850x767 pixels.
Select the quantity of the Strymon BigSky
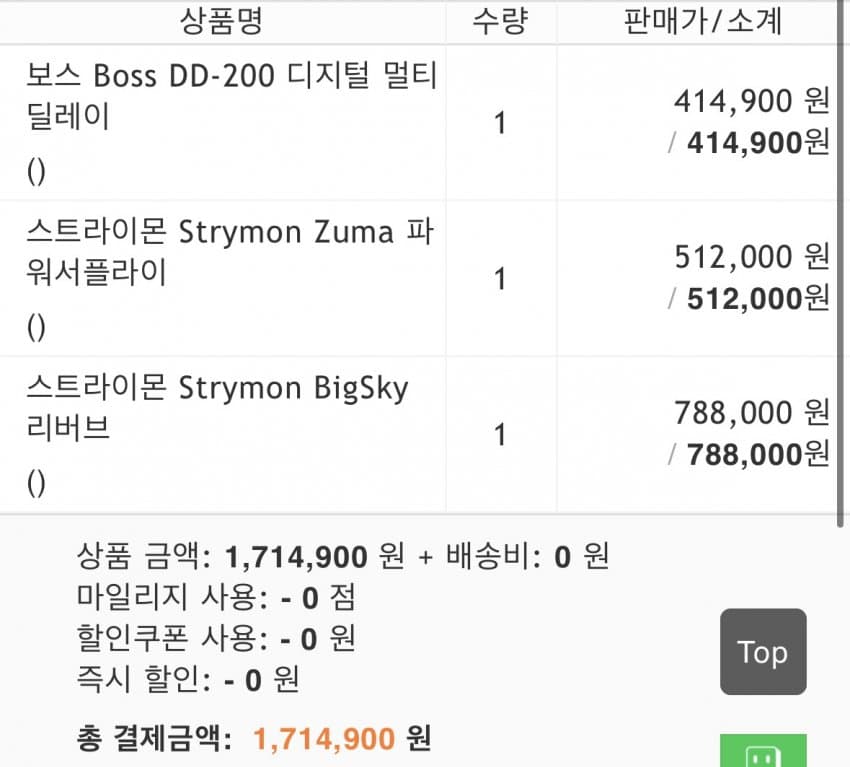point(500,435)
